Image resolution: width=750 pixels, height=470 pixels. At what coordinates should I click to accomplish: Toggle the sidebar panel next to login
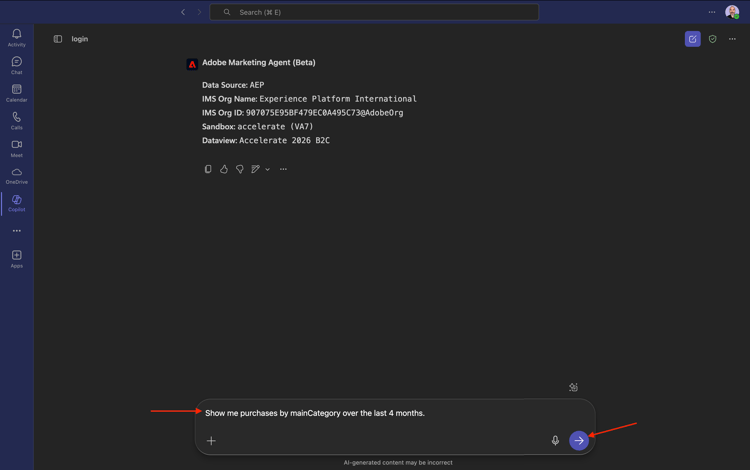(58, 39)
